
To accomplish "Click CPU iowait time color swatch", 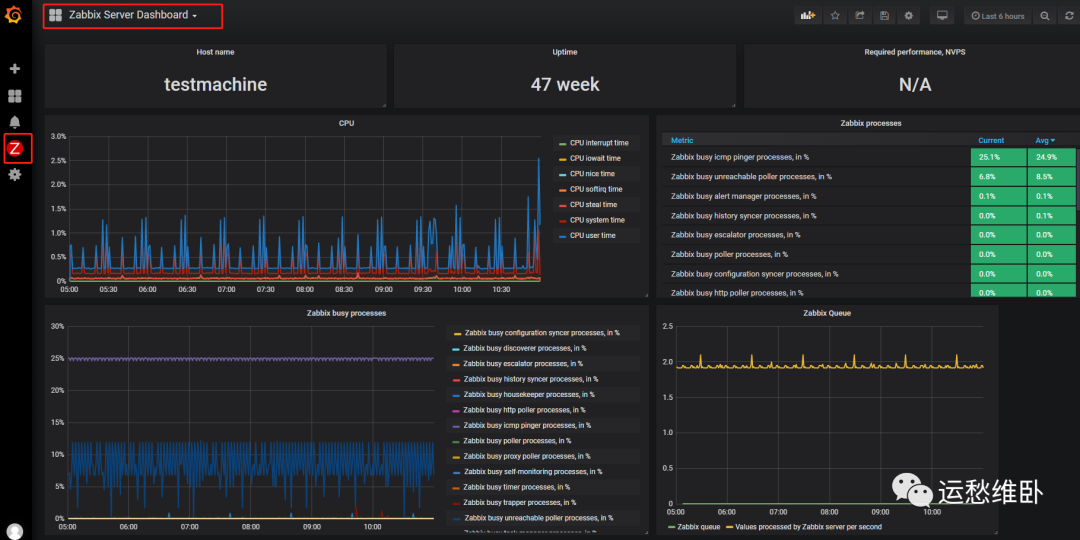I will coord(562,158).
